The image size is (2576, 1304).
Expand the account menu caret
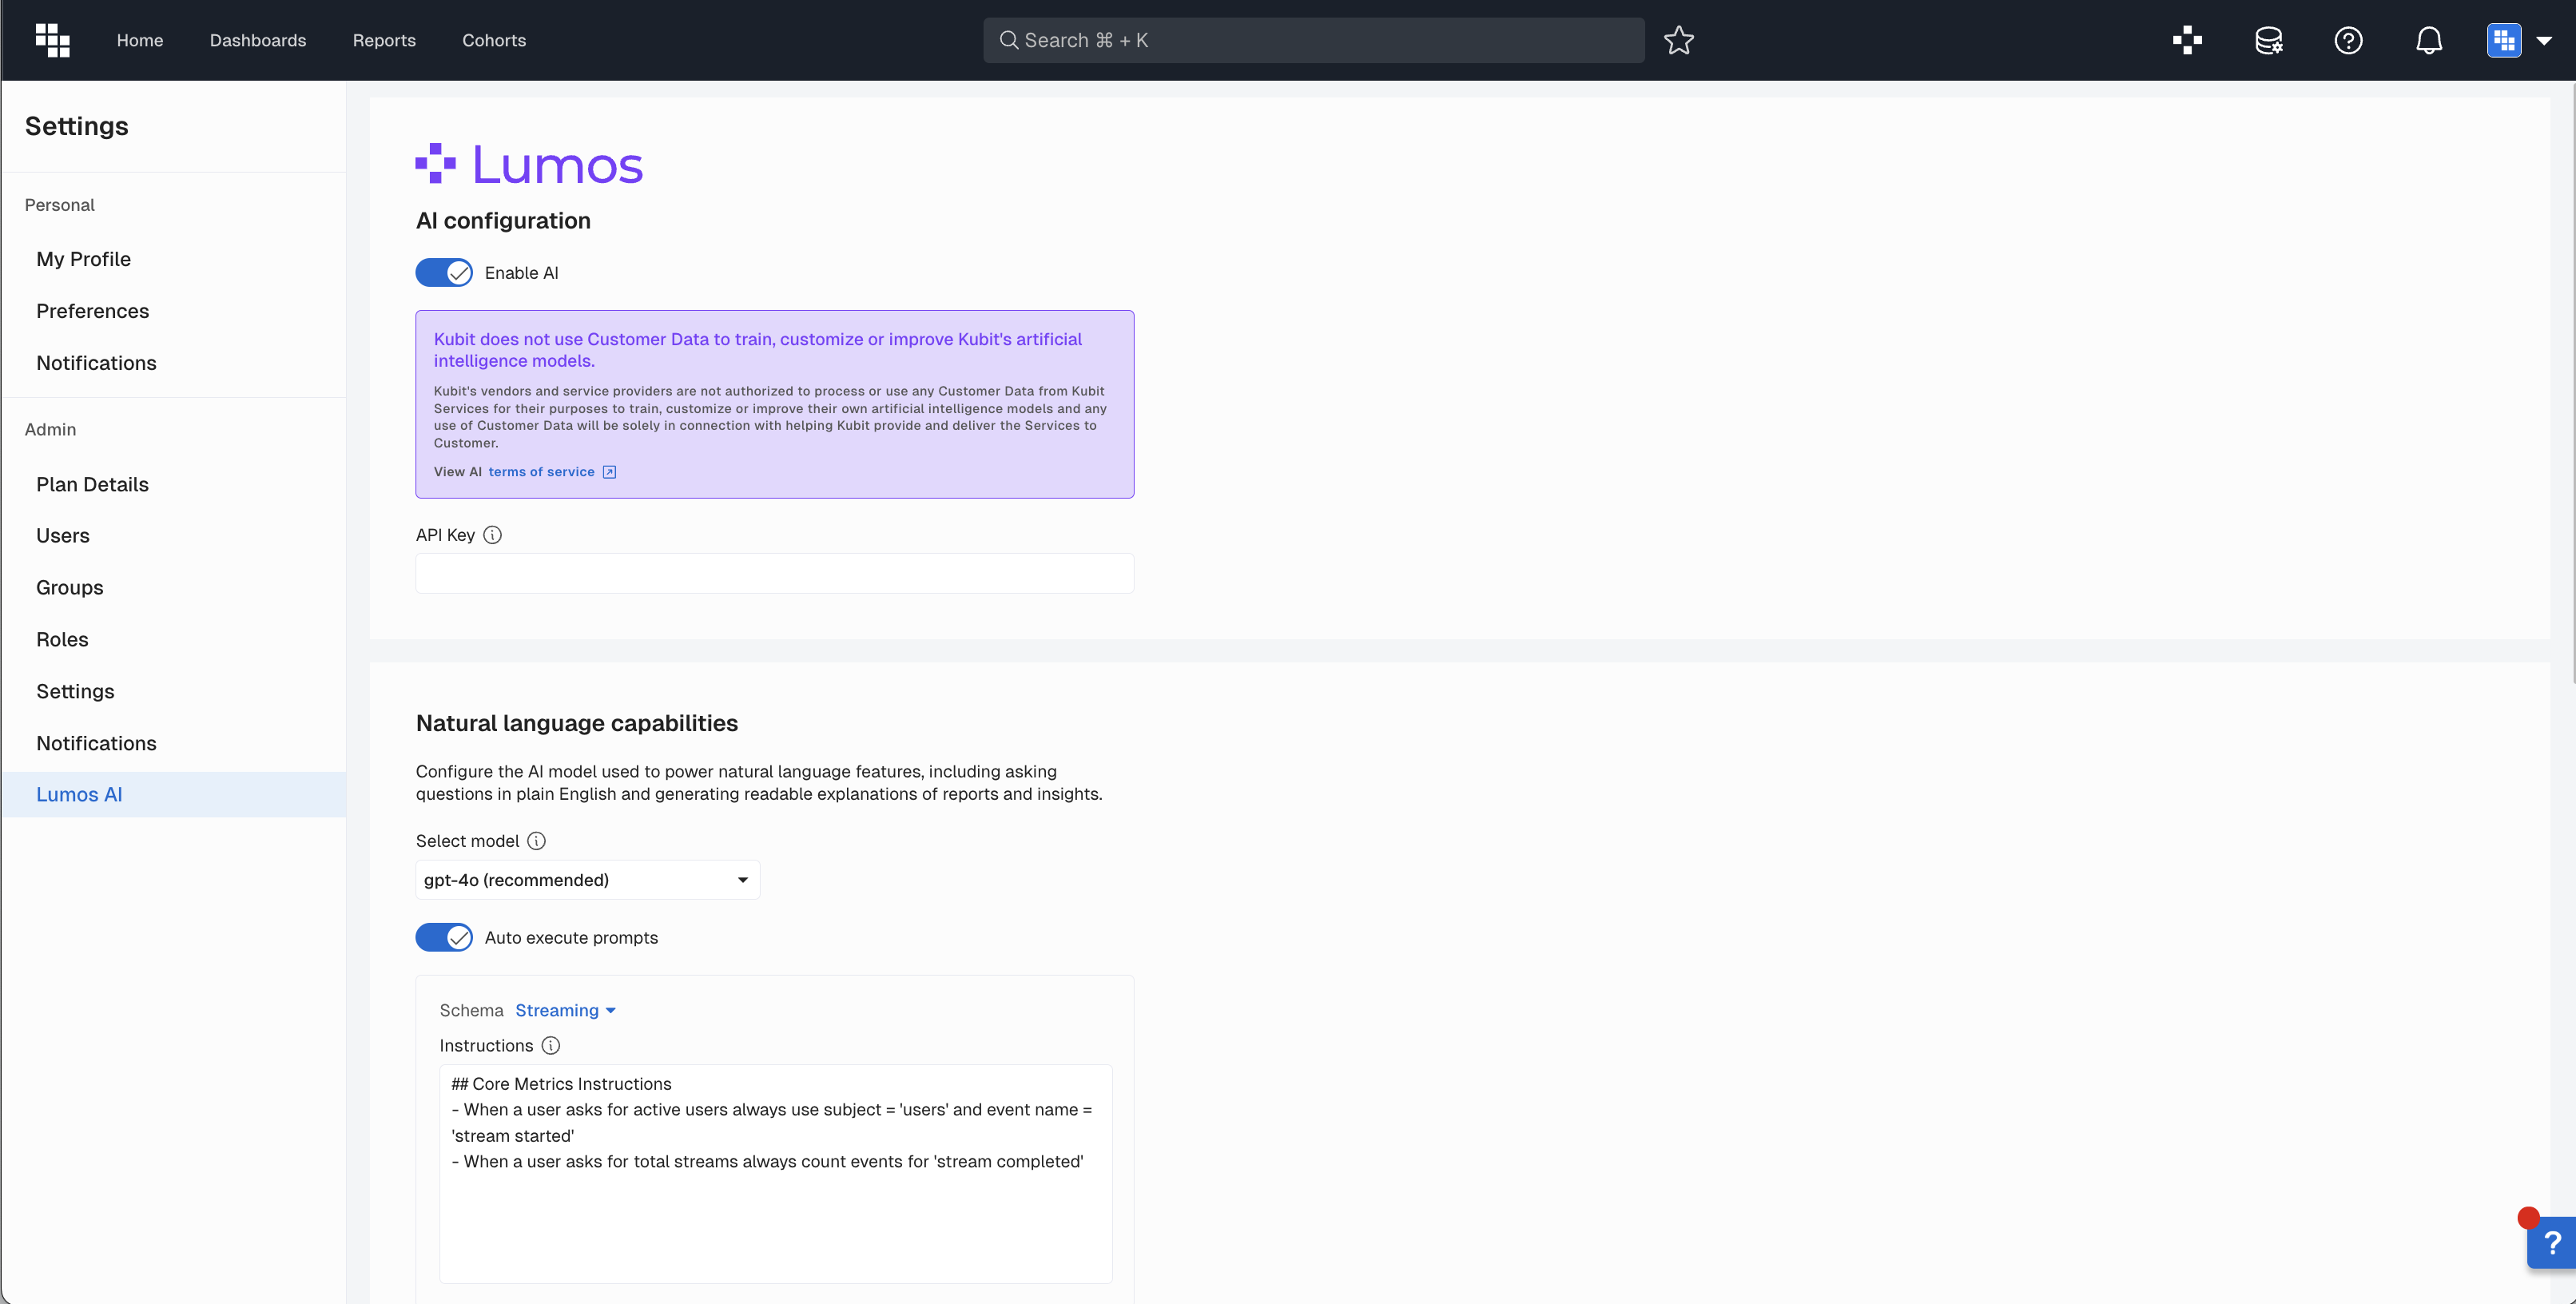point(2544,41)
